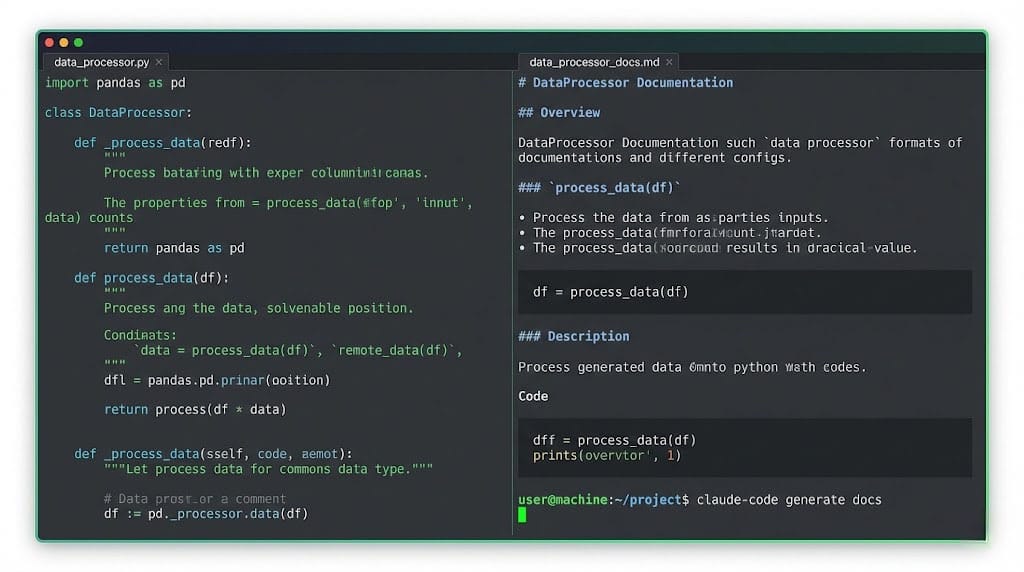The image size is (1024, 572).
Task: Click the red window close button
Action: 49,43
